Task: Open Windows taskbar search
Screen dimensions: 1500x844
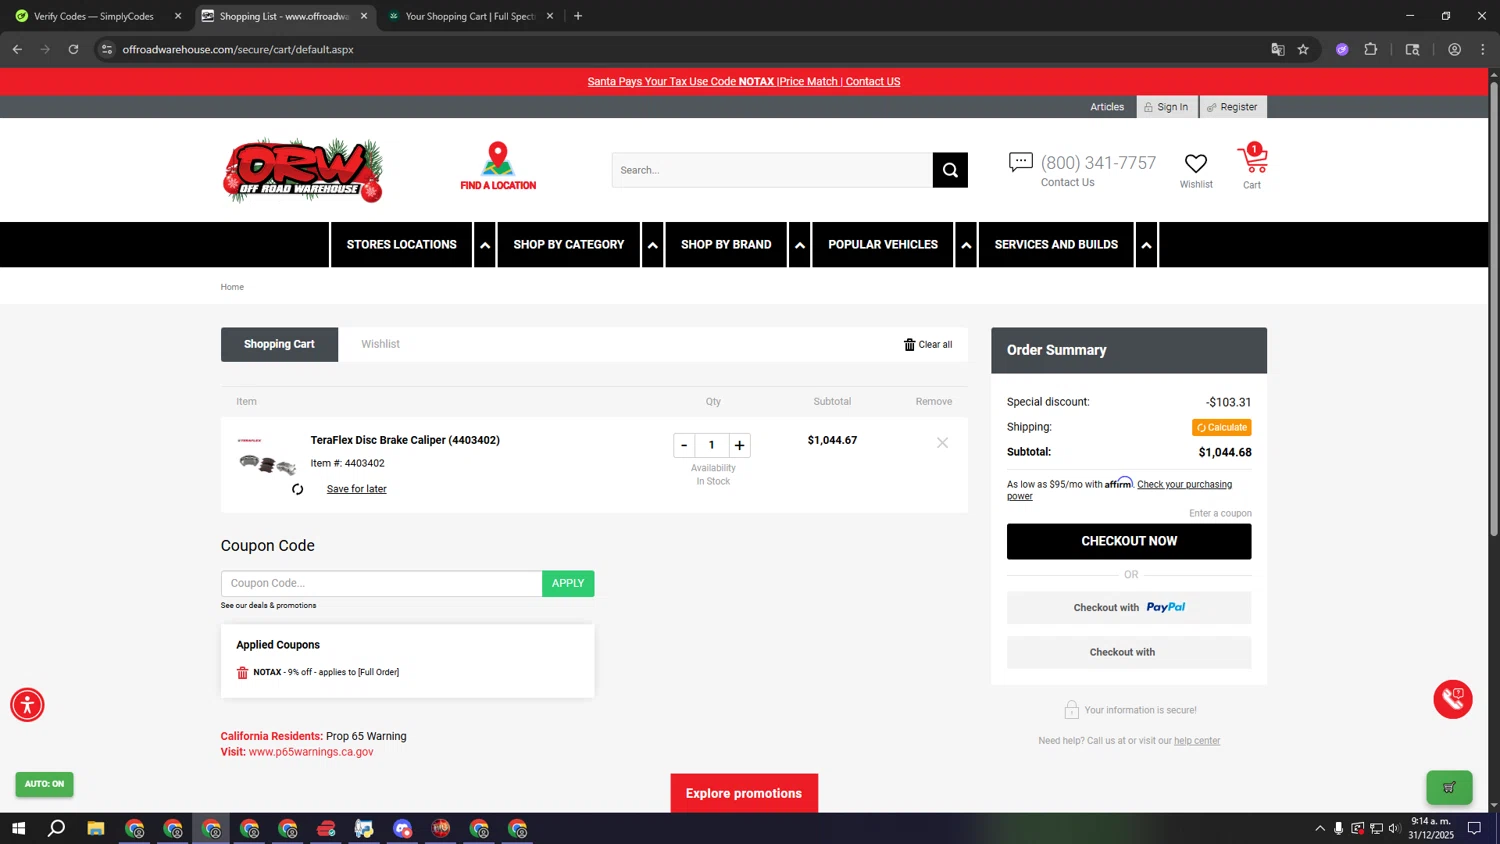Action: pos(57,828)
